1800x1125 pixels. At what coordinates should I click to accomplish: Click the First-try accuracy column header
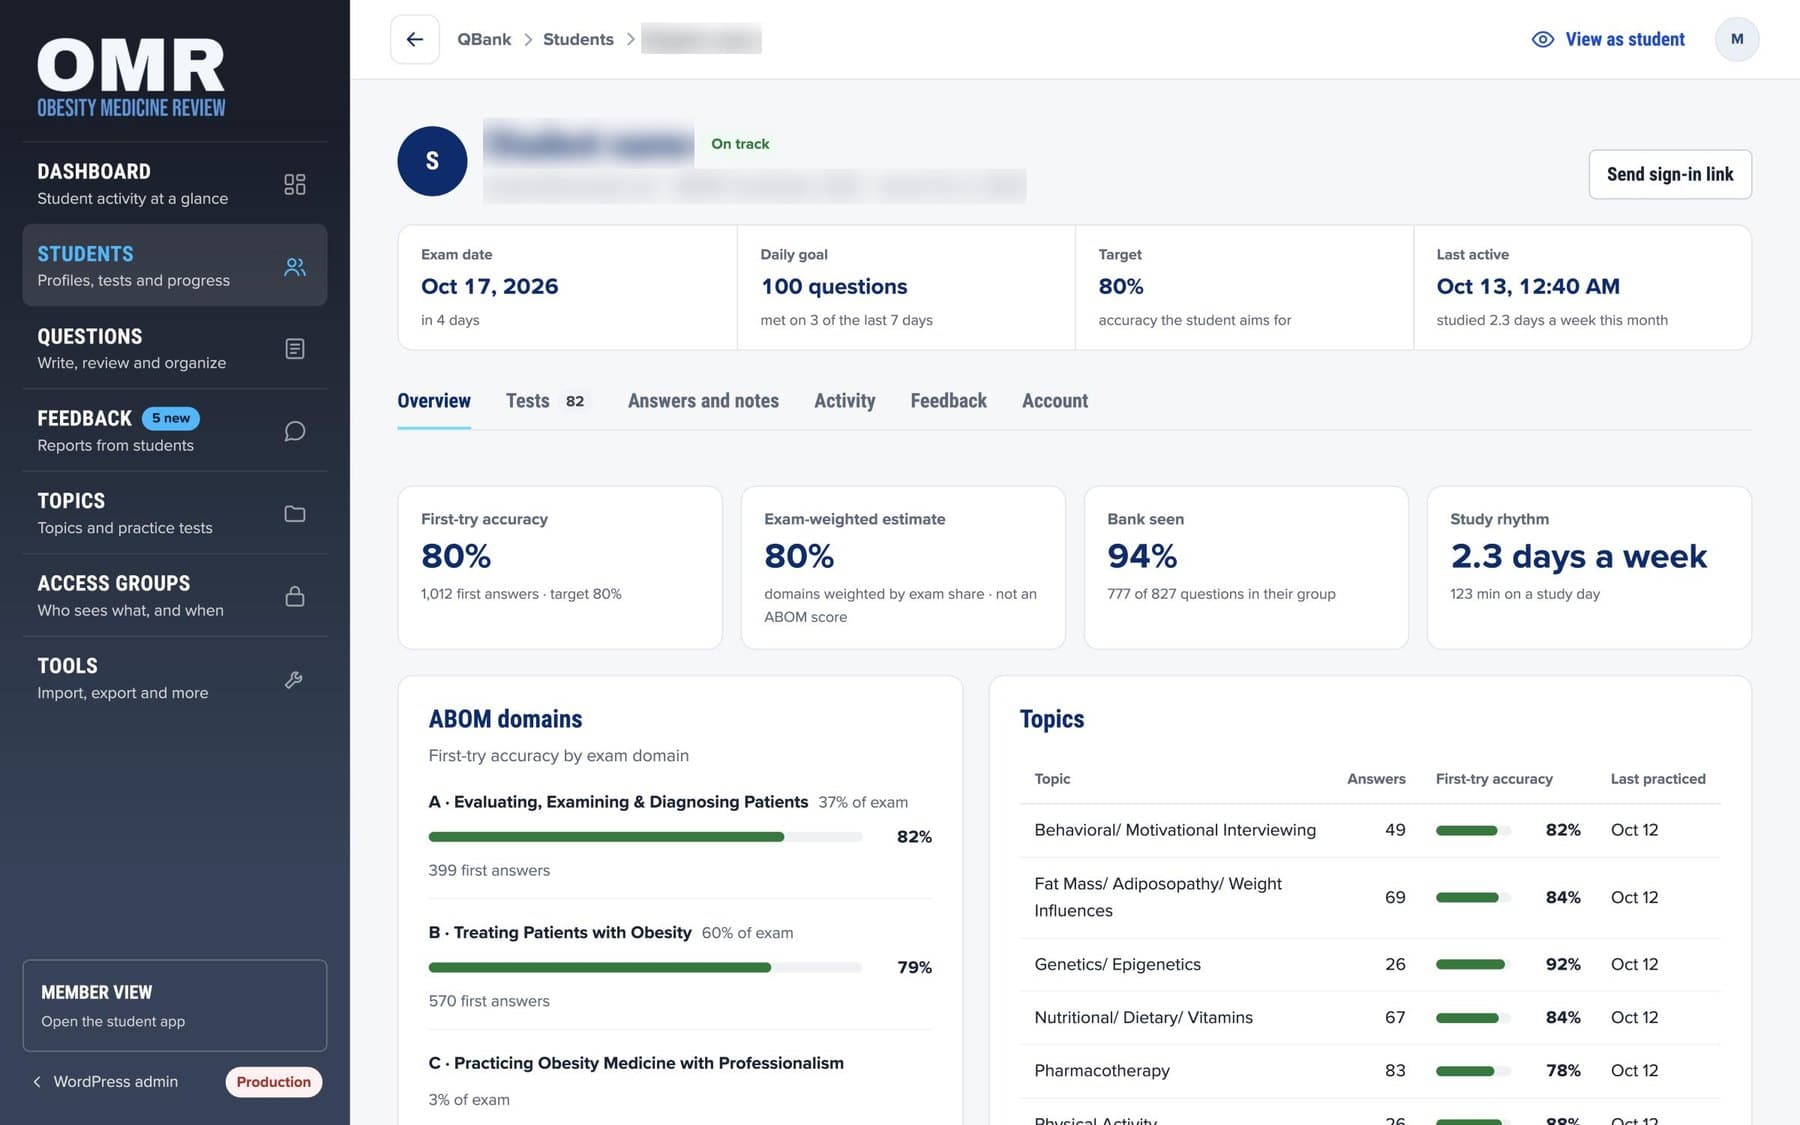tap(1494, 779)
